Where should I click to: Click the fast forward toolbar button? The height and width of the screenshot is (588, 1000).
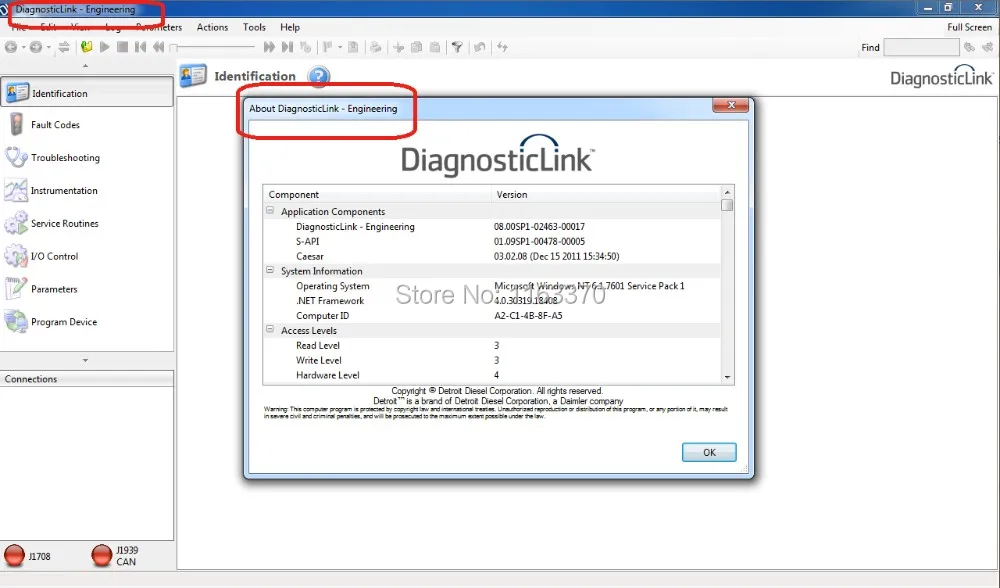pyautogui.click(x=269, y=47)
